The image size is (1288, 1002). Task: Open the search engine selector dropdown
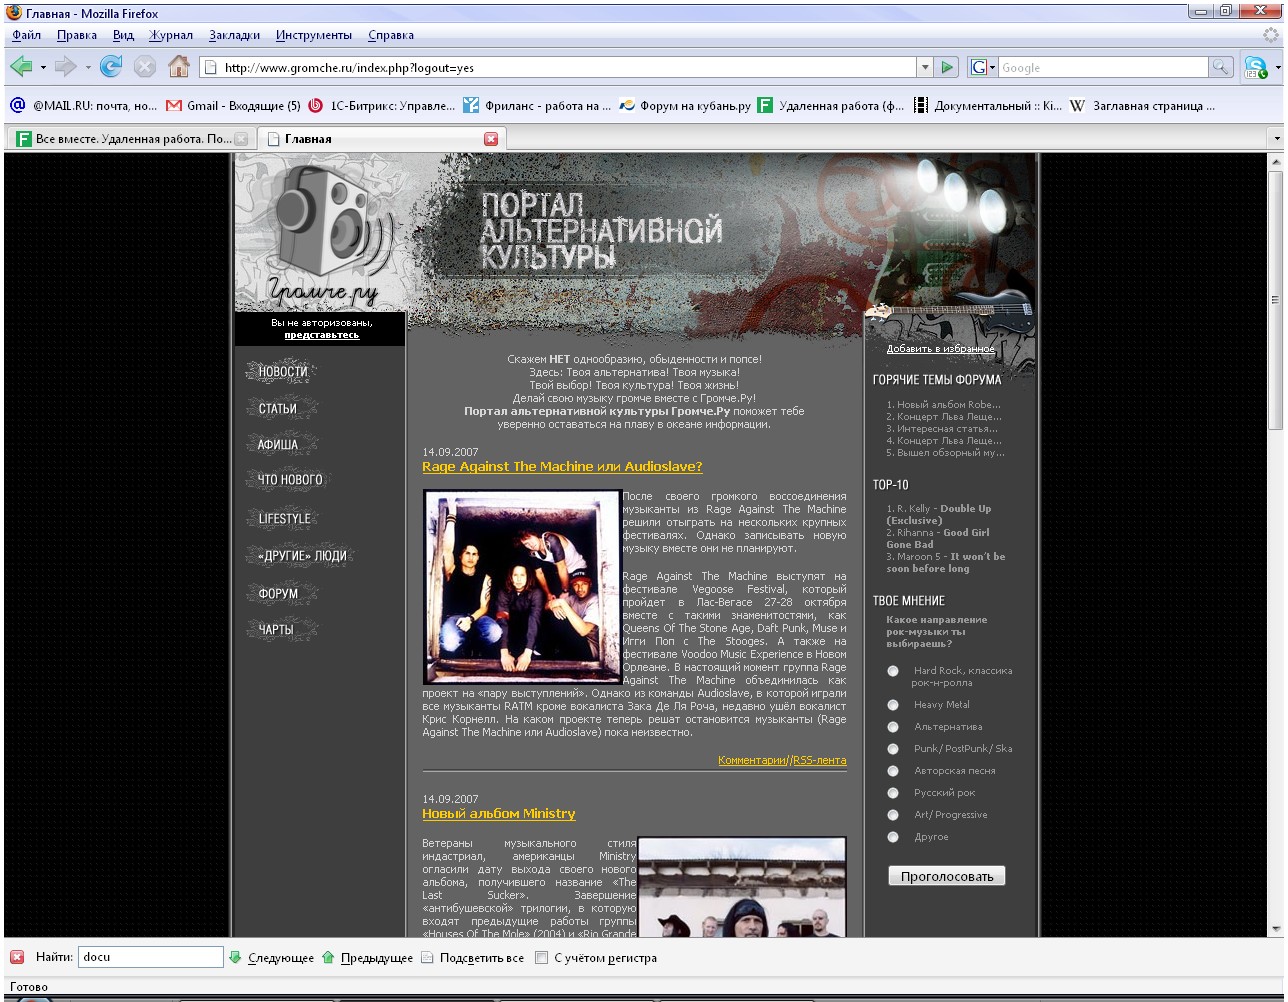point(982,67)
